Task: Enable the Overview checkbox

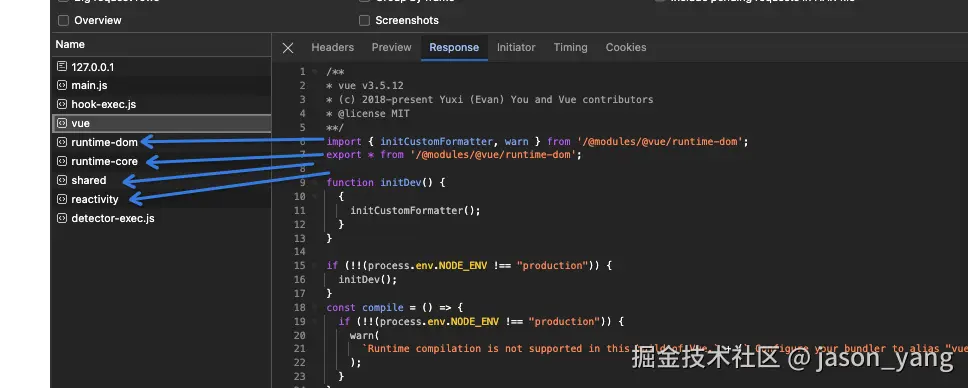Action: click(63, 20)
